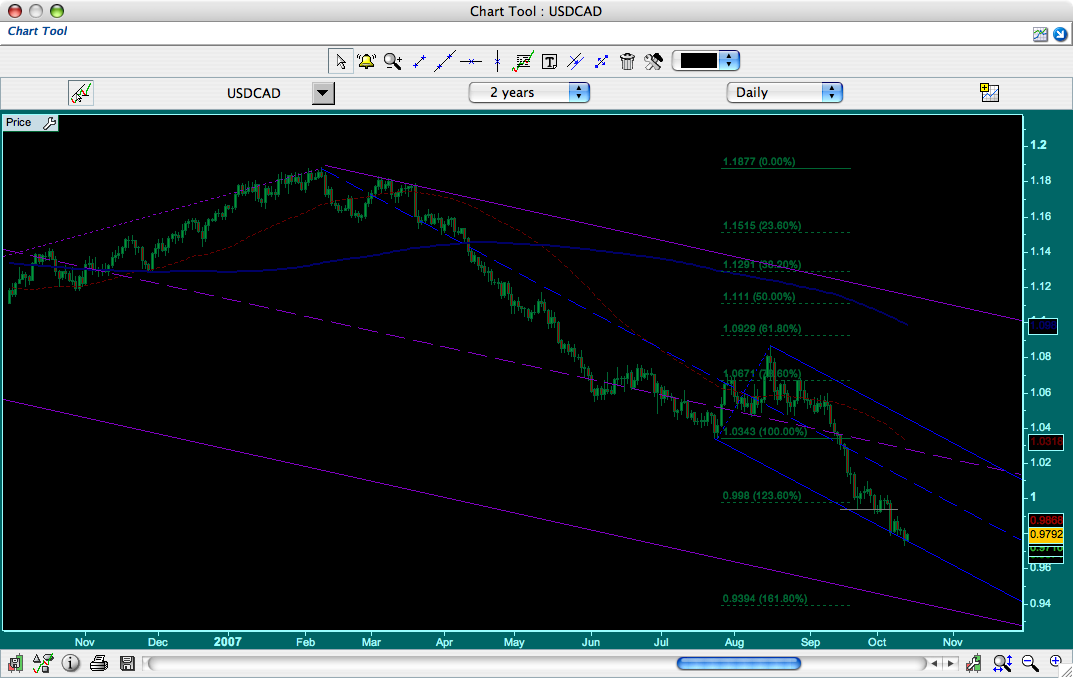Open the 2 years time range dropdown
Image resolution: width=1073 pixels, height=678 pixels.
pos(529,92)
